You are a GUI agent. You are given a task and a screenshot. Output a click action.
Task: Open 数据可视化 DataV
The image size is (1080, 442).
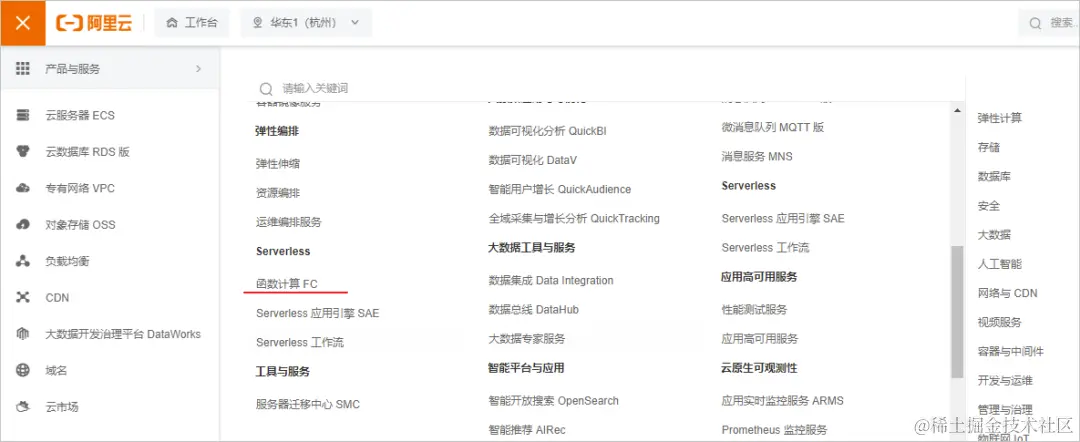pyautogui.click(x=532, y=160)
